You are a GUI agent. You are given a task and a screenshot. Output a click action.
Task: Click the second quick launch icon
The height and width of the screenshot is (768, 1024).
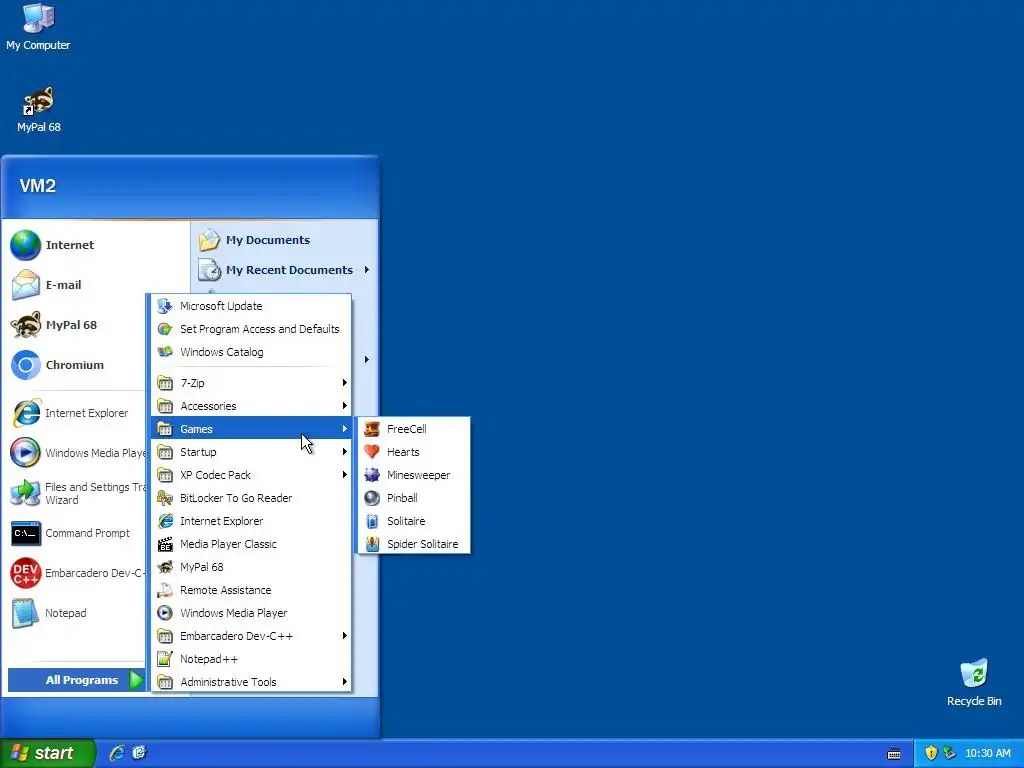139,753
